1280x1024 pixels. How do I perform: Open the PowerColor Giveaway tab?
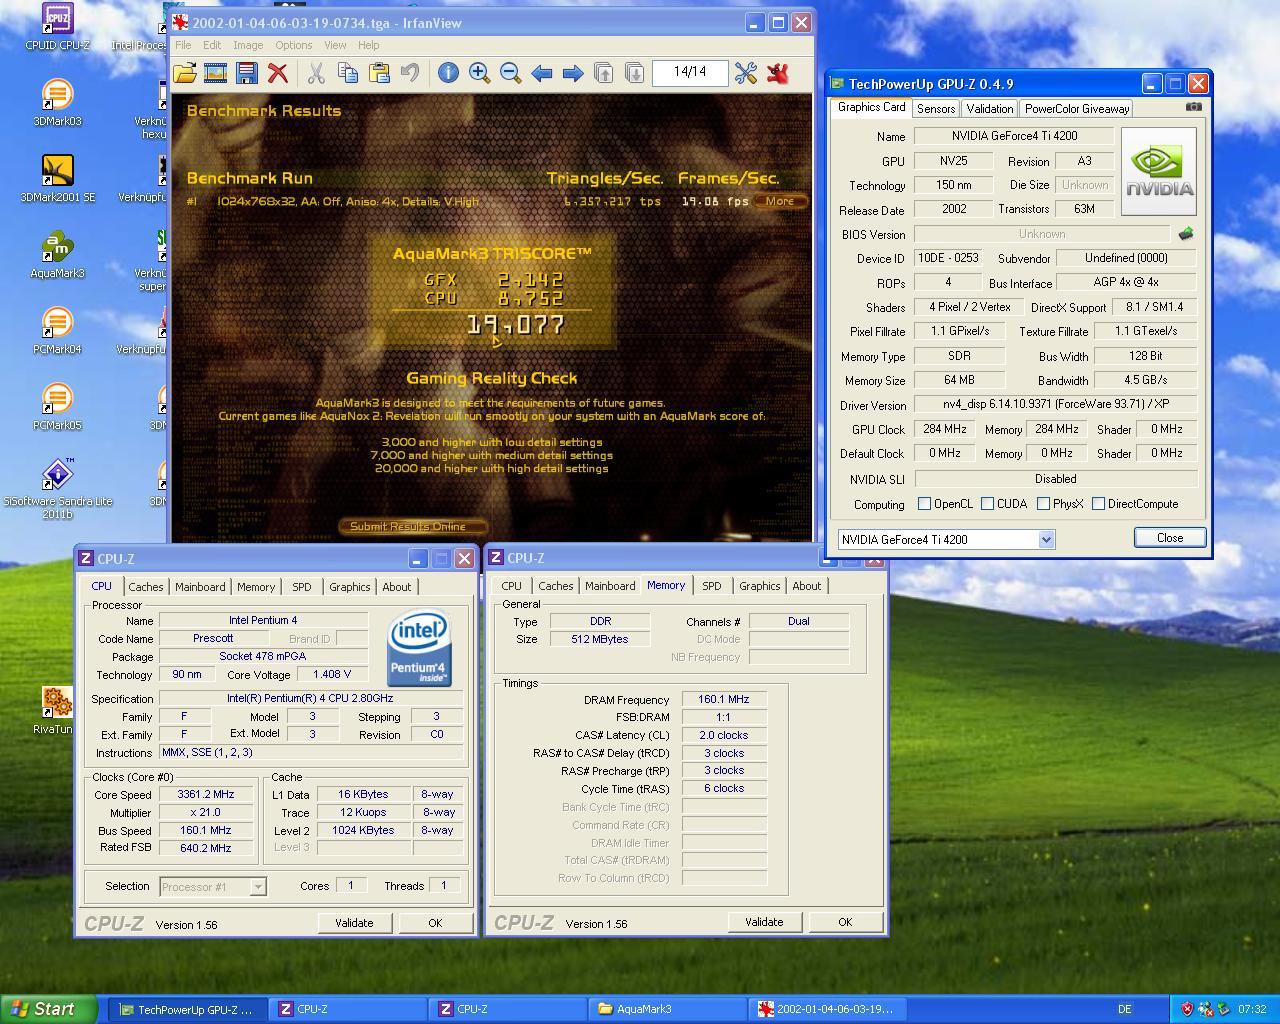(x=1077, y=109)
